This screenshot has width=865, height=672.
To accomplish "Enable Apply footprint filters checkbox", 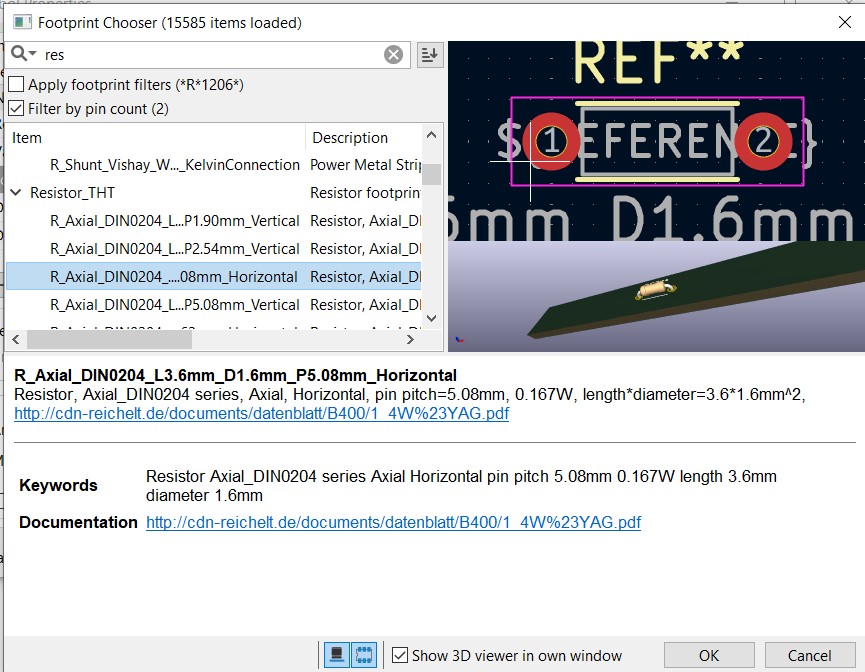I will [17, 84].
